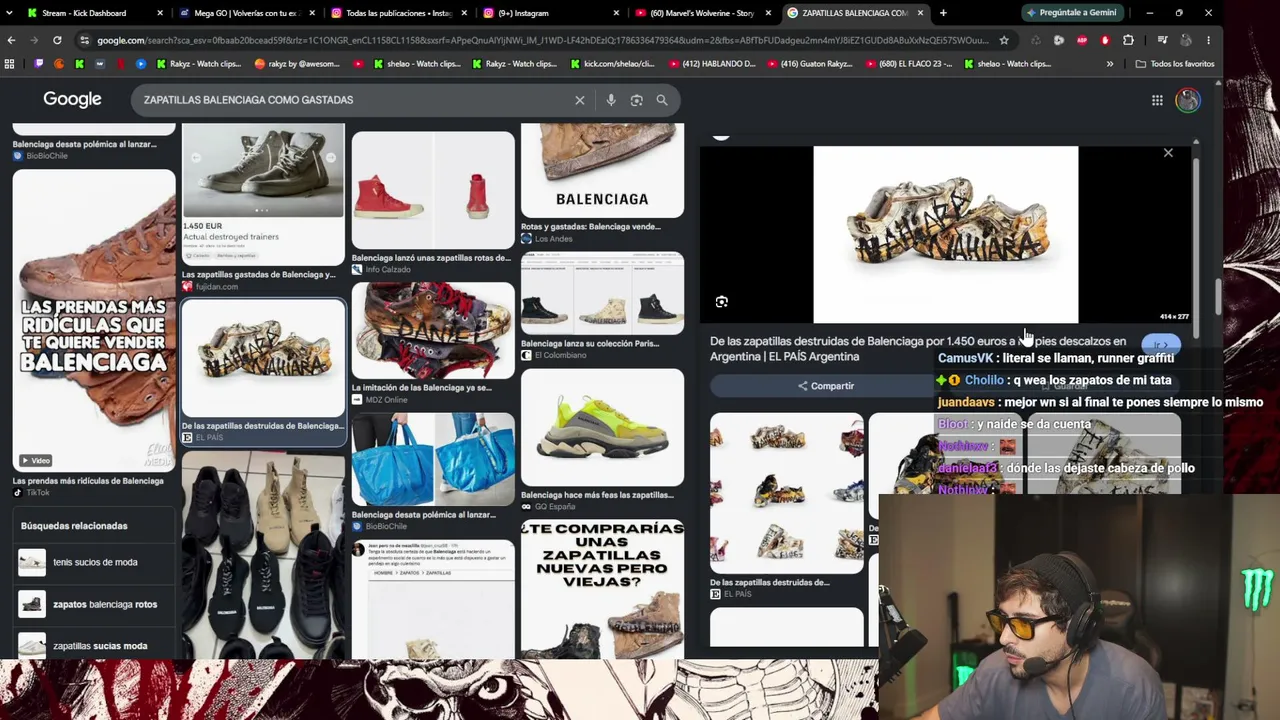1280x720 pixels.
Task: View site information for google.com
Action: pos(85,40)
